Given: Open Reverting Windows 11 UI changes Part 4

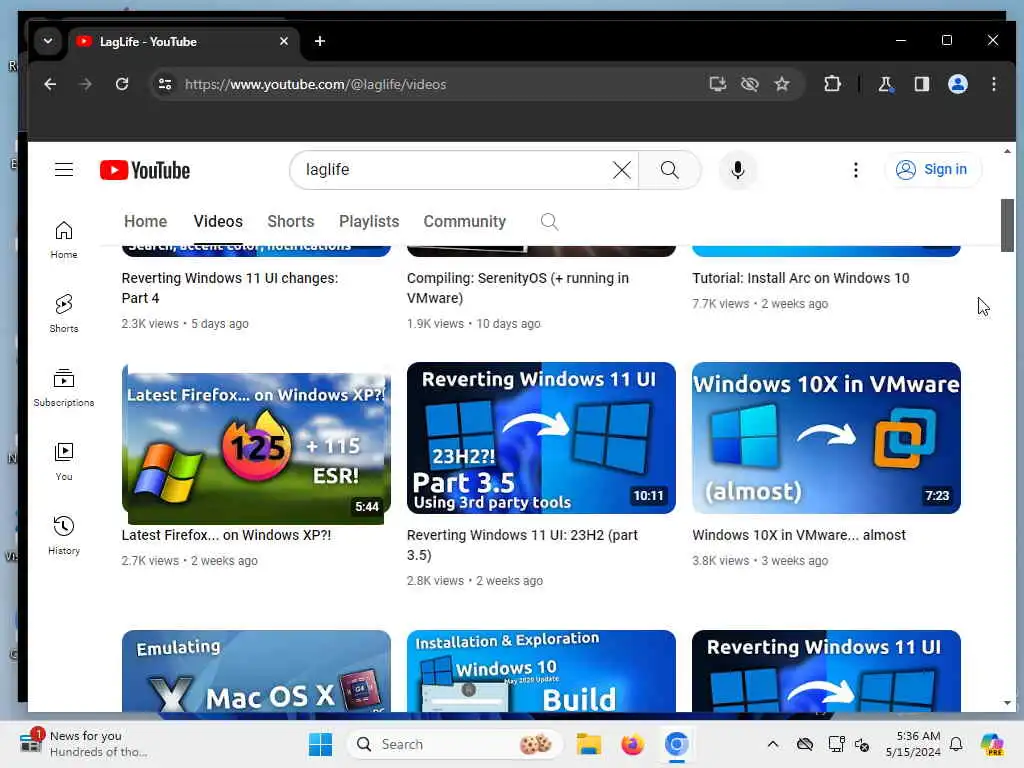Looking at the screenshot, I should (x=229, y=288).
